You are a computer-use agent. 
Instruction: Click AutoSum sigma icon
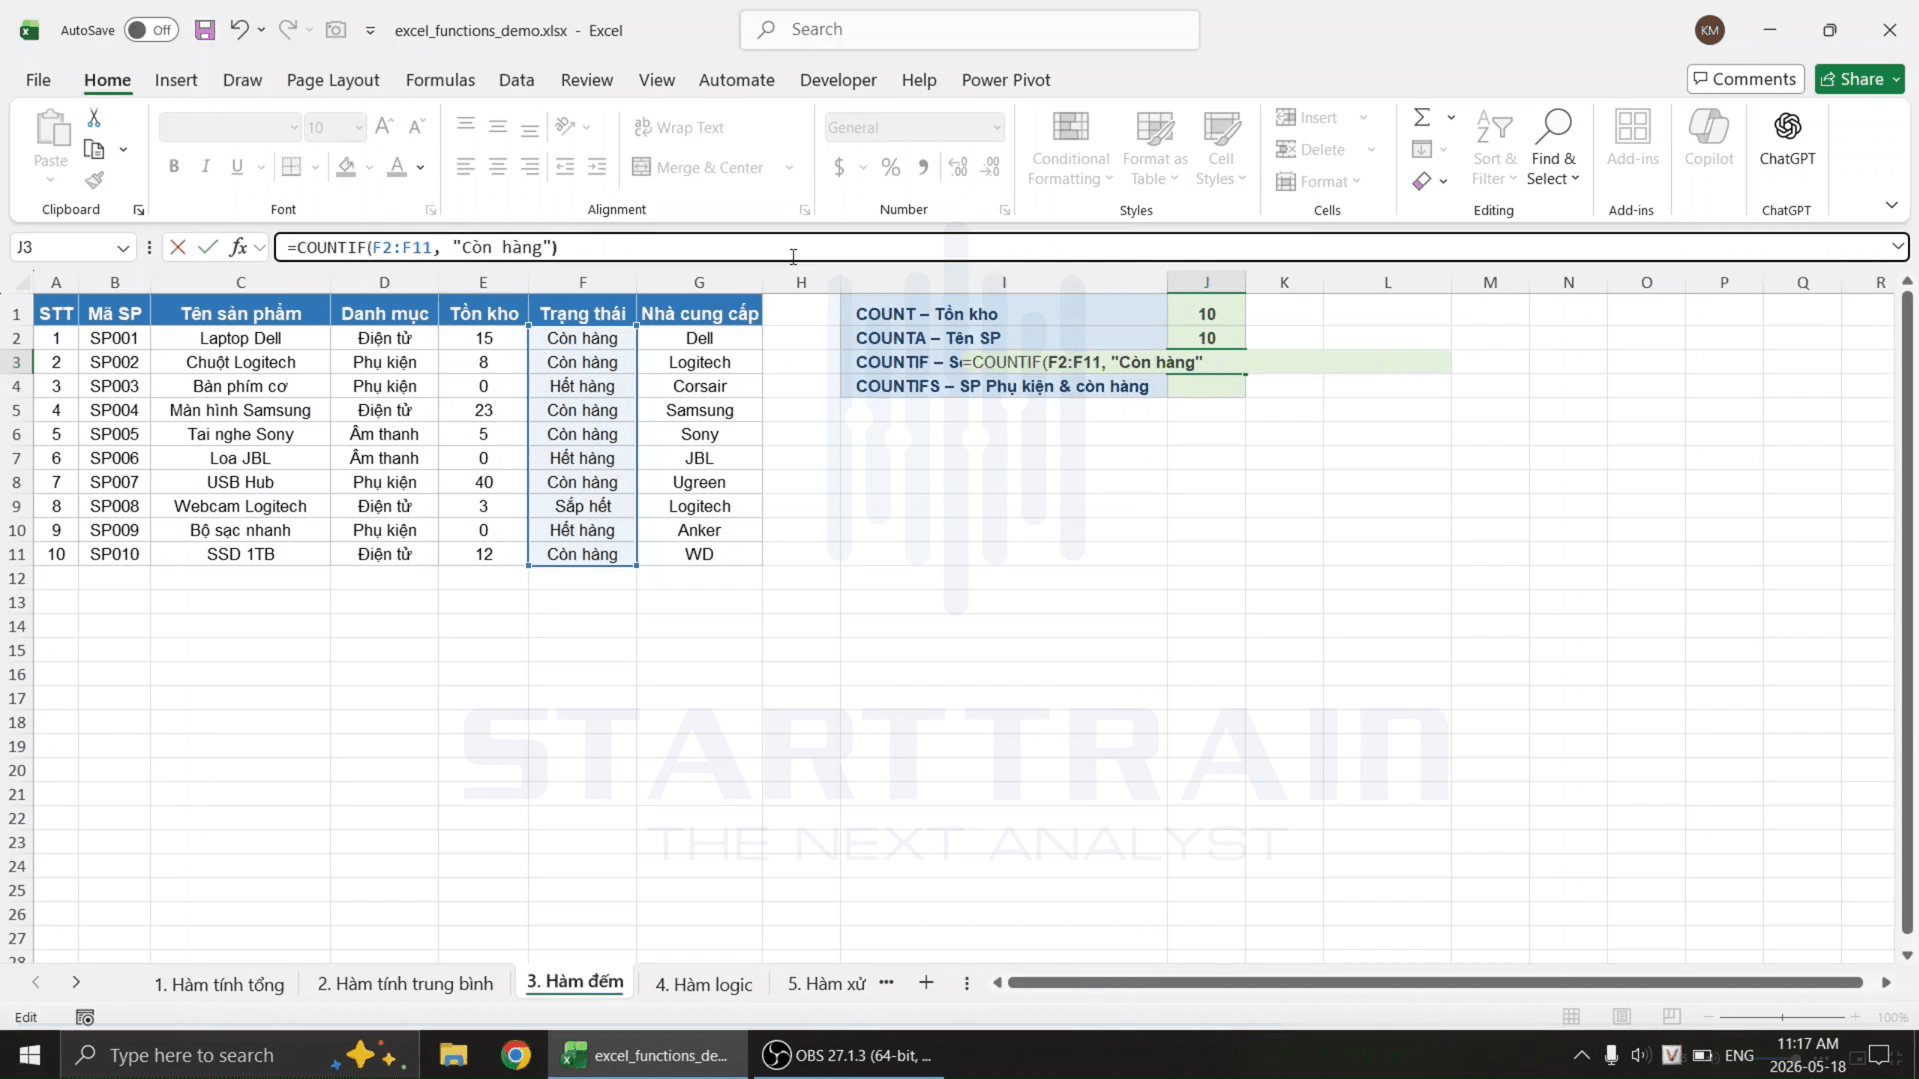1422,118
